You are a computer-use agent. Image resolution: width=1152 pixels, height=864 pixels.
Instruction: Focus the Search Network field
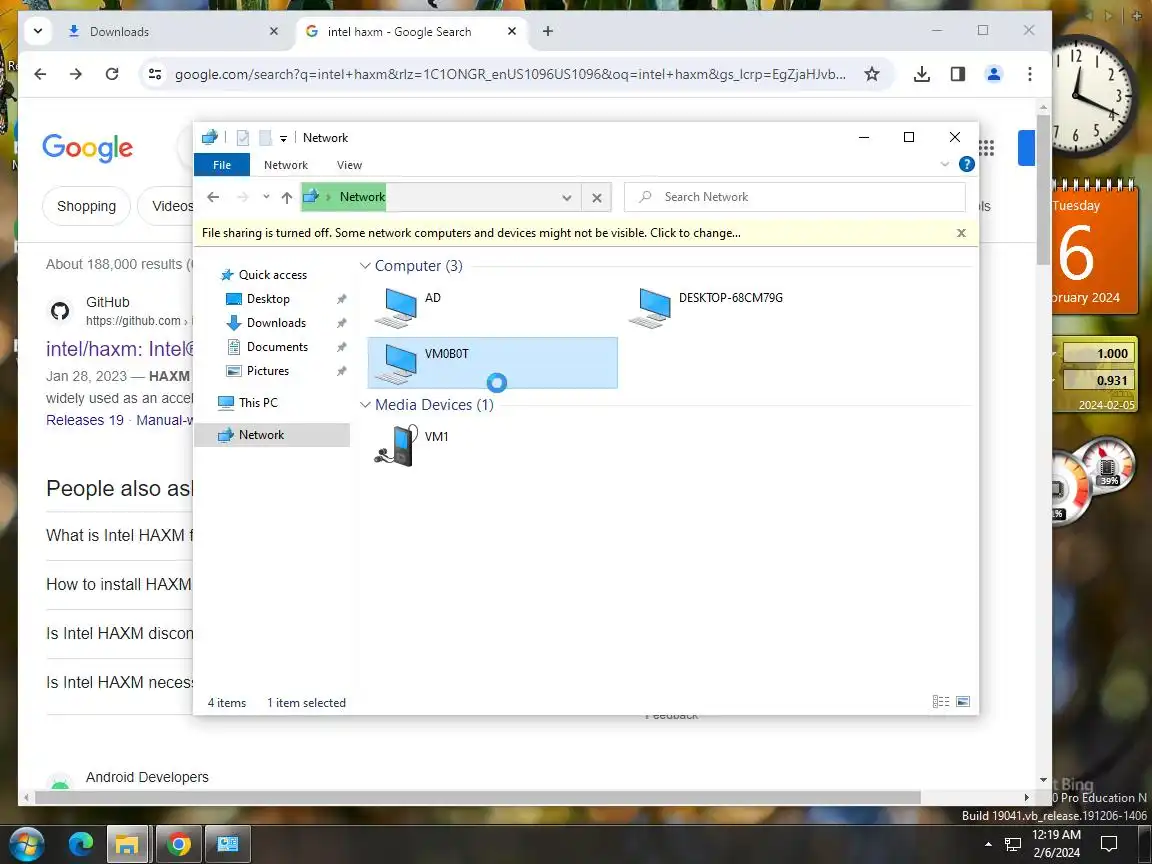(x=794, y=197)
